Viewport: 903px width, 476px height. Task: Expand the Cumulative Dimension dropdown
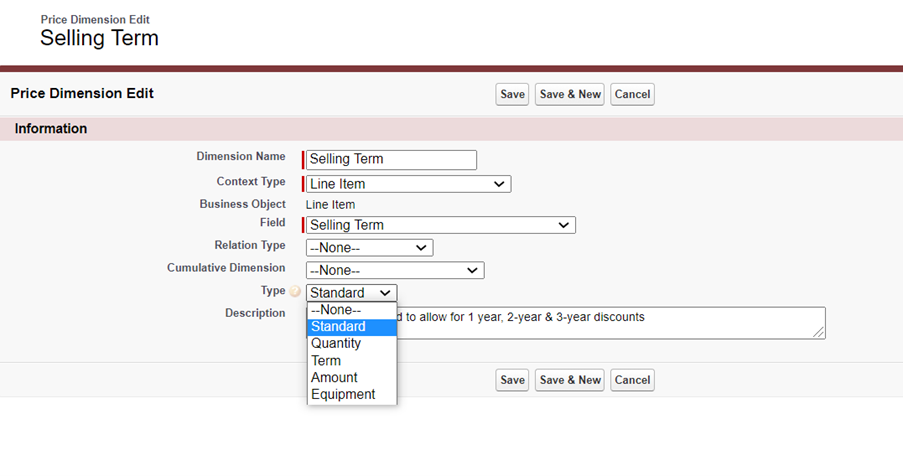395,270
